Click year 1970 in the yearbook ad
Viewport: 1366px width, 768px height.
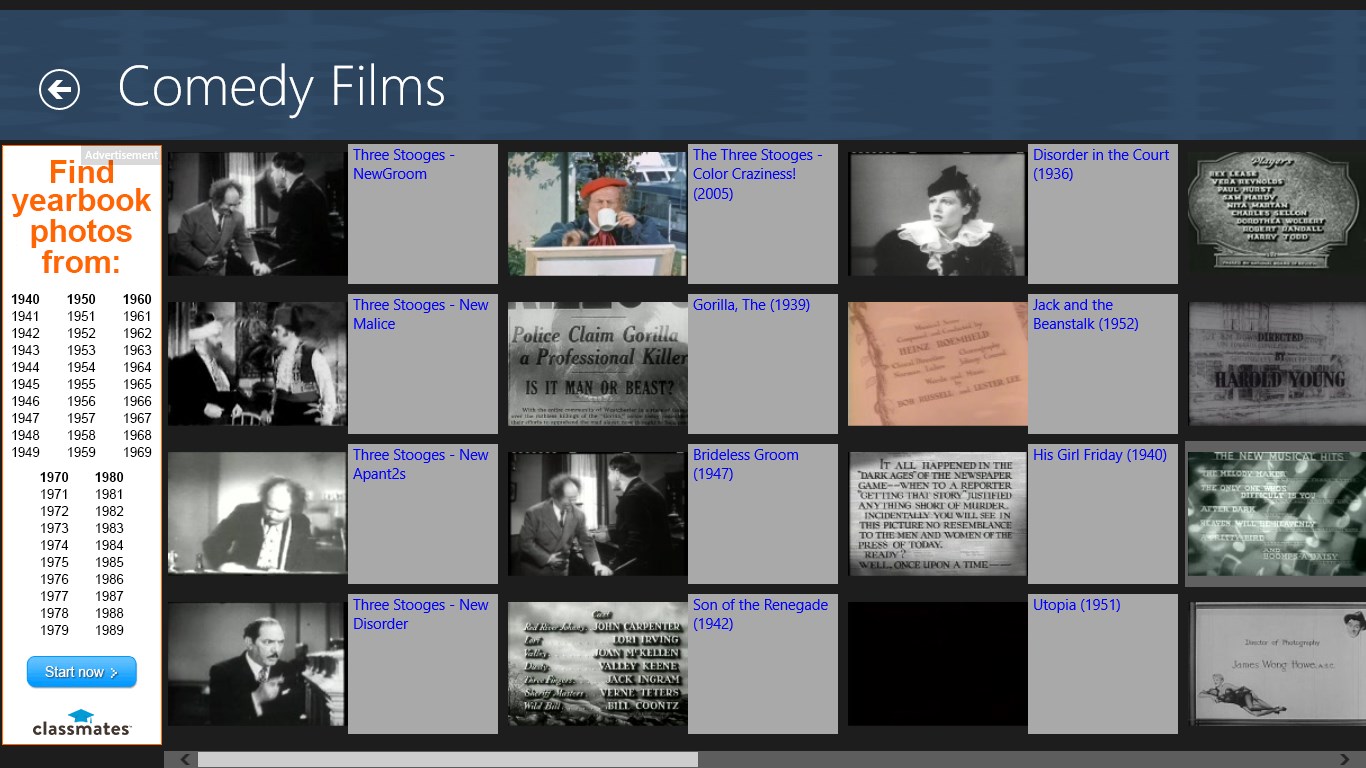point(54,477)
